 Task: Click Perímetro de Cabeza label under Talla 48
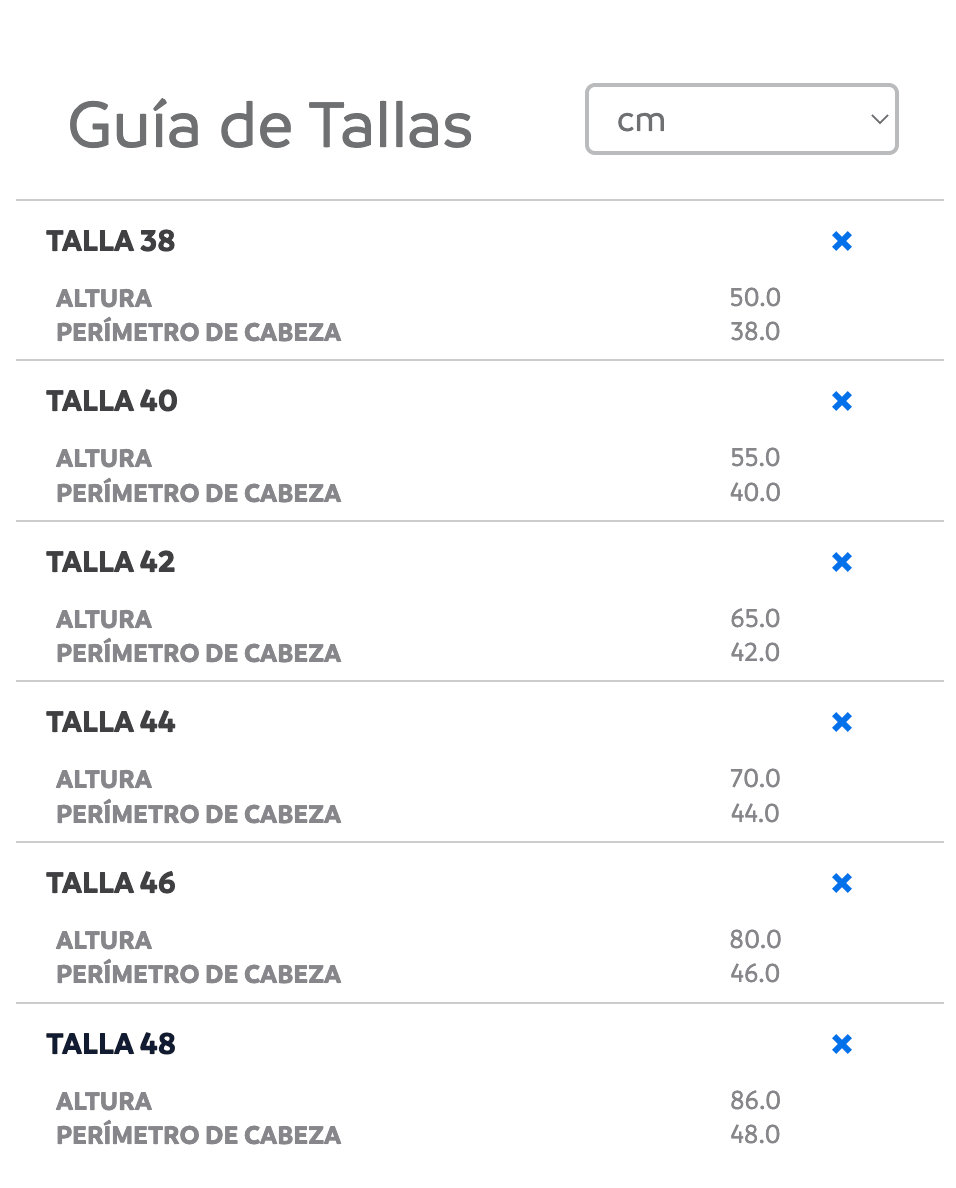(199, 1135)
